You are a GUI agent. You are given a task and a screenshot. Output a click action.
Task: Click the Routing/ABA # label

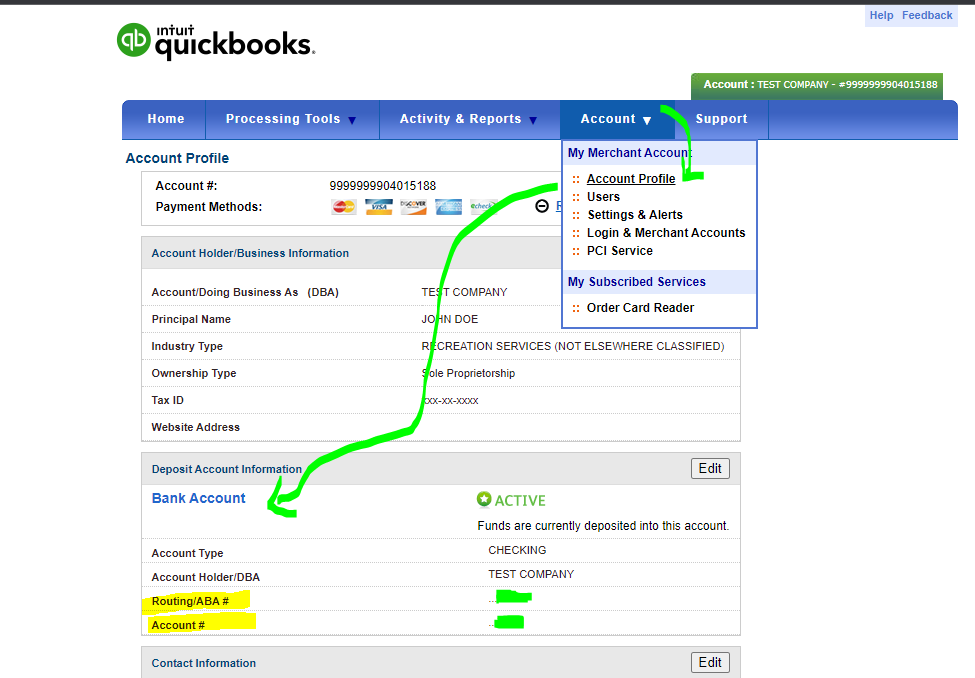point(190,601)
